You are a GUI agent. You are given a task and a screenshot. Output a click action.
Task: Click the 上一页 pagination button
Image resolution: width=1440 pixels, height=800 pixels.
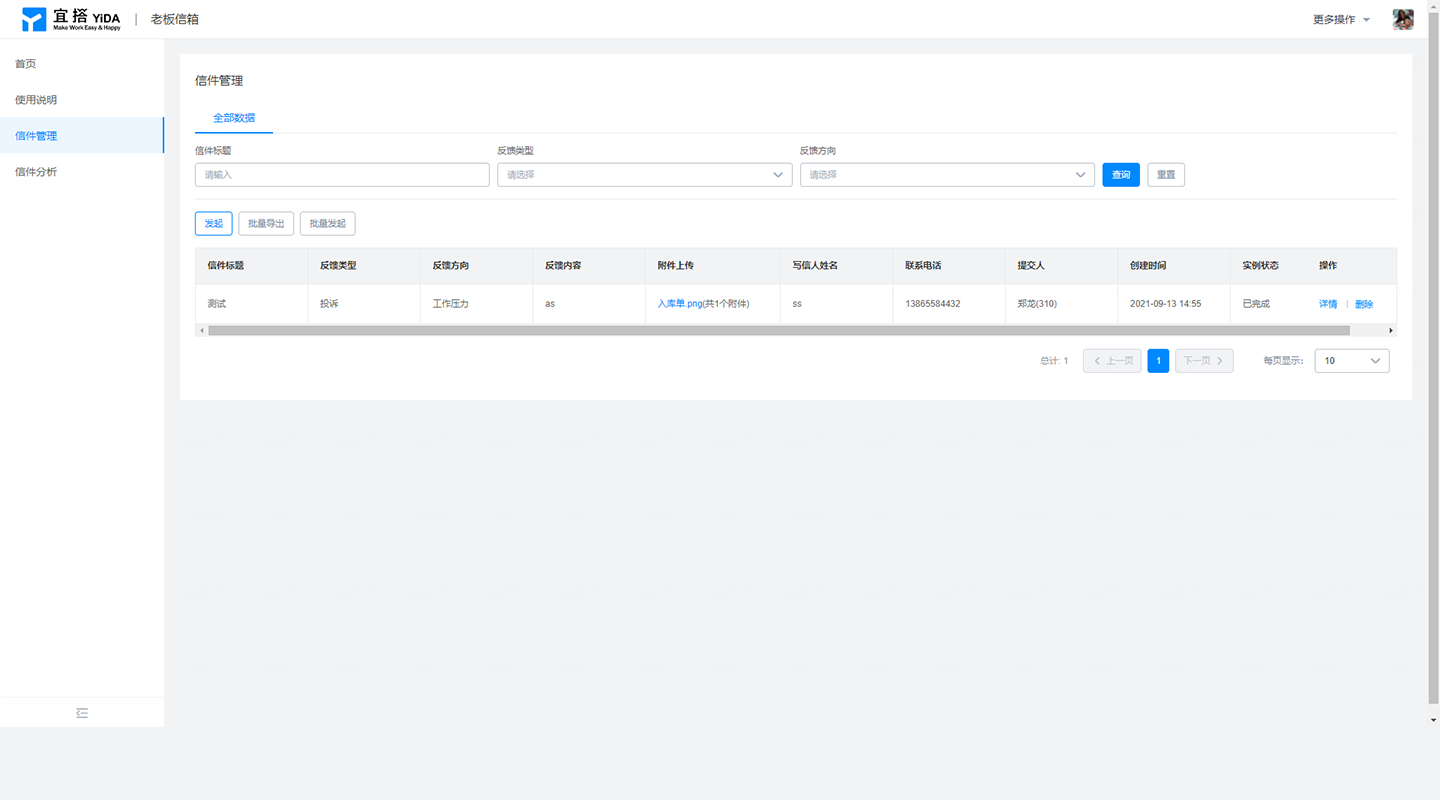[1112, 361]
